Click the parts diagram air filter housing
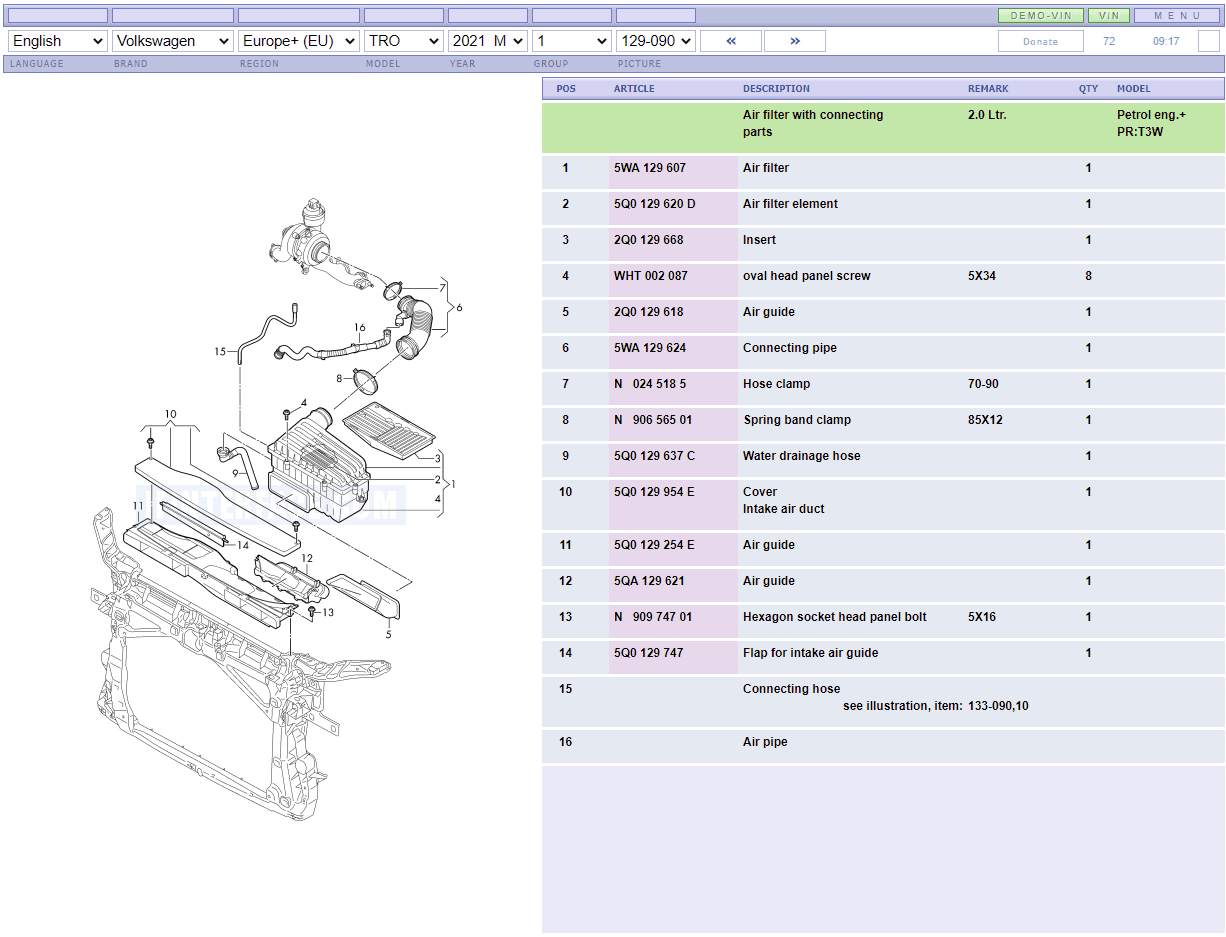The height and width of the screenshot is (937, 1226). tap(318, 470)
